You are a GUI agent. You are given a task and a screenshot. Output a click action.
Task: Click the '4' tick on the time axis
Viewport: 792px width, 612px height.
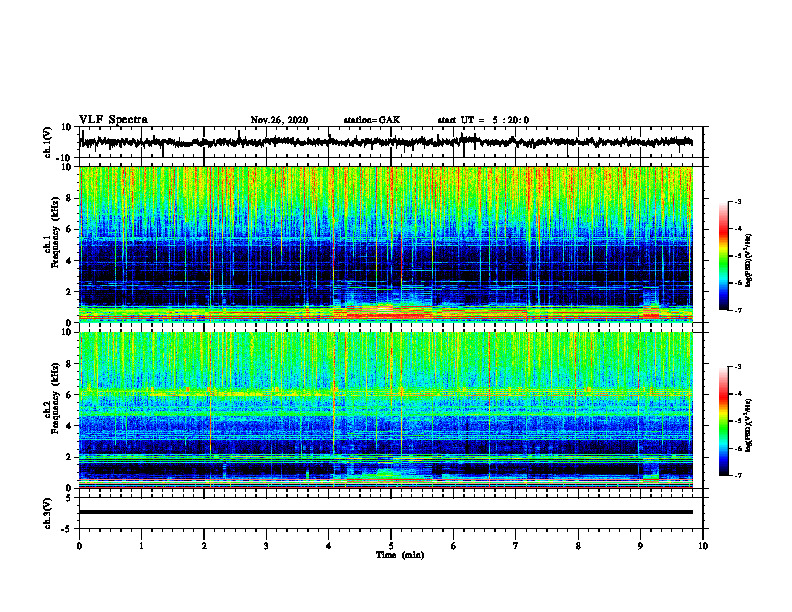coord(329,546)
